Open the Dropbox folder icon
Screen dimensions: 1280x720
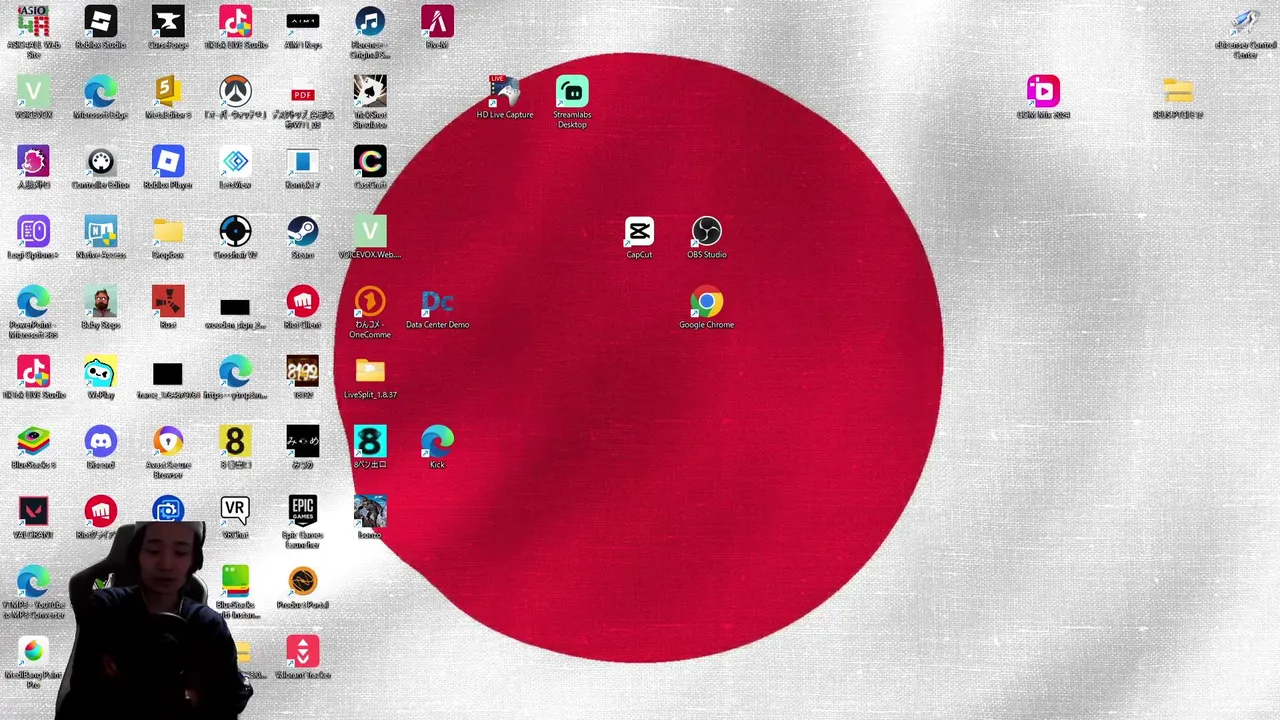tap(168, 232)
